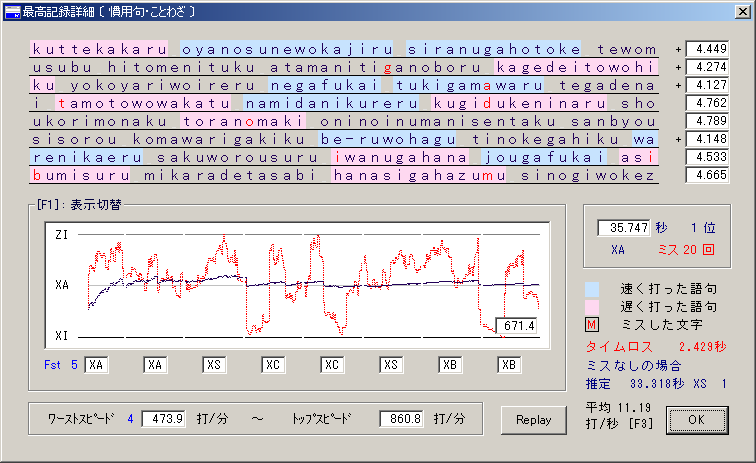Click line time value 4.789

coord(707,121)
